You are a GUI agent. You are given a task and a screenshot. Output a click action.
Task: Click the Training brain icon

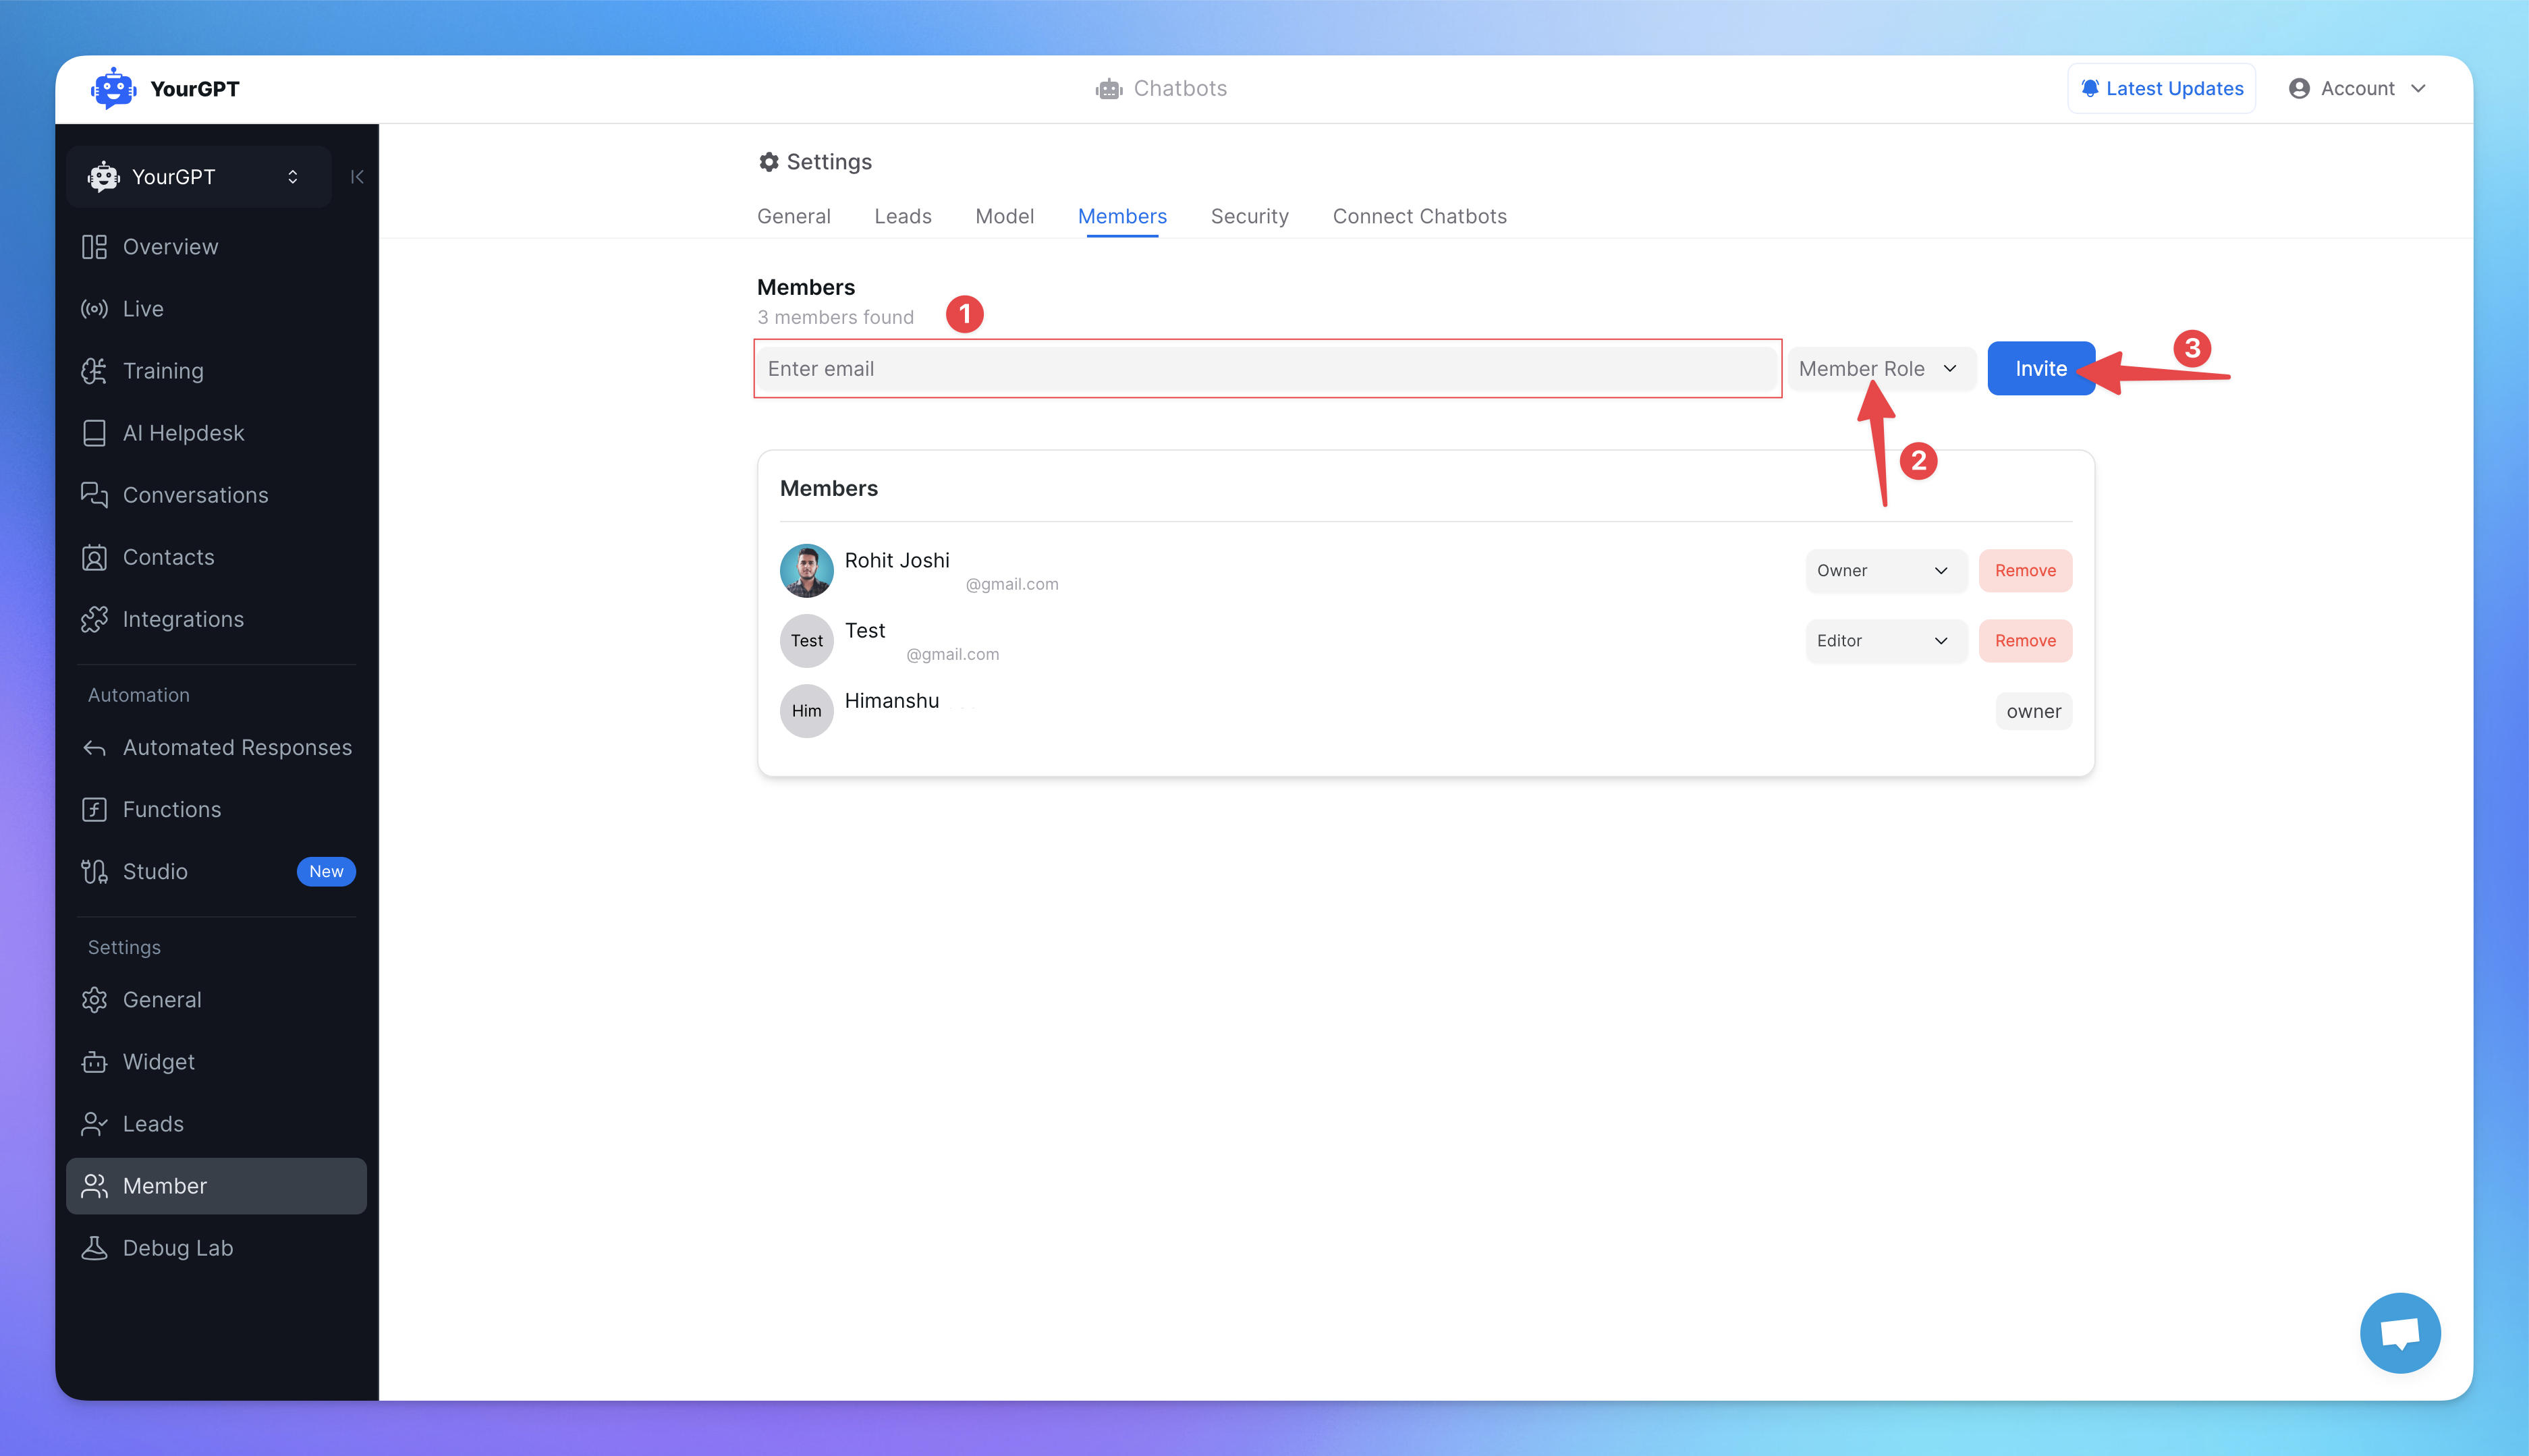point(94,371)
